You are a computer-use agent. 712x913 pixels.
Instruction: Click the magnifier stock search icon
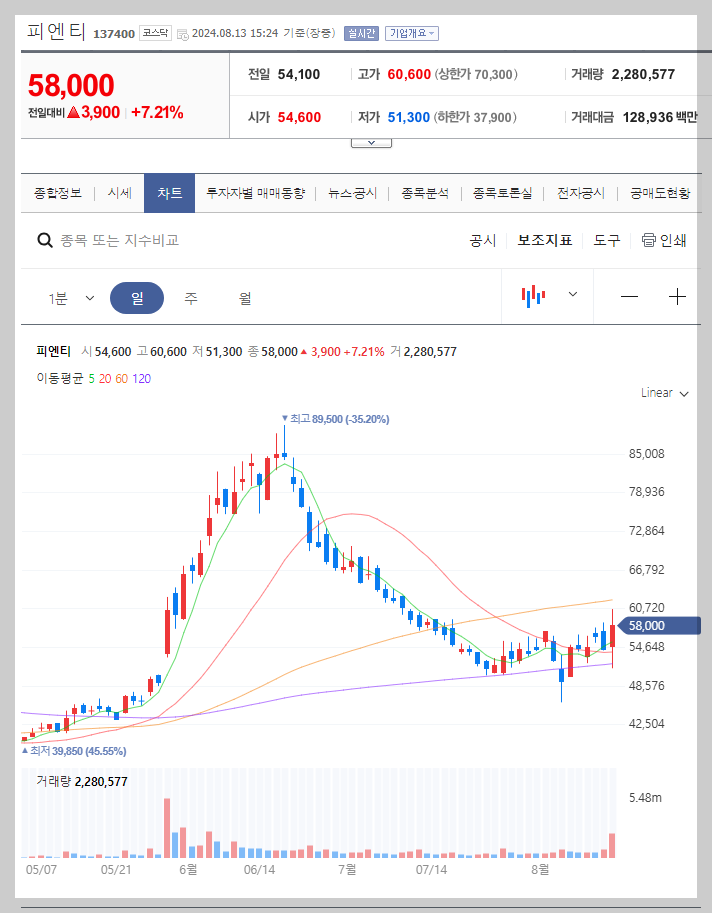tap(46, 240)
